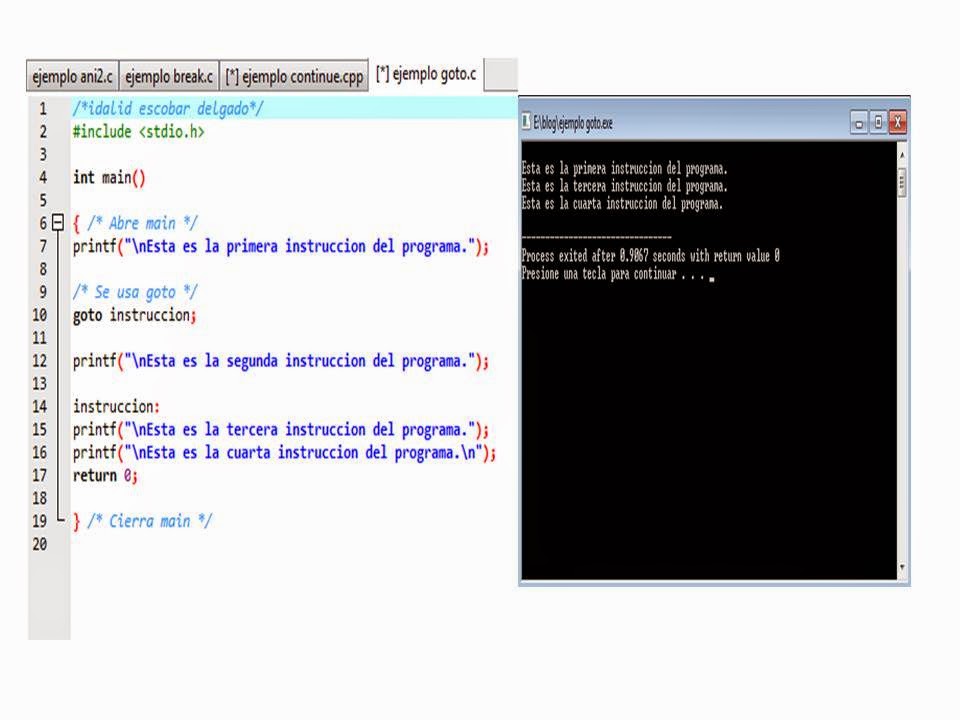Click the code fold marker at line 19

coord(57,521)
